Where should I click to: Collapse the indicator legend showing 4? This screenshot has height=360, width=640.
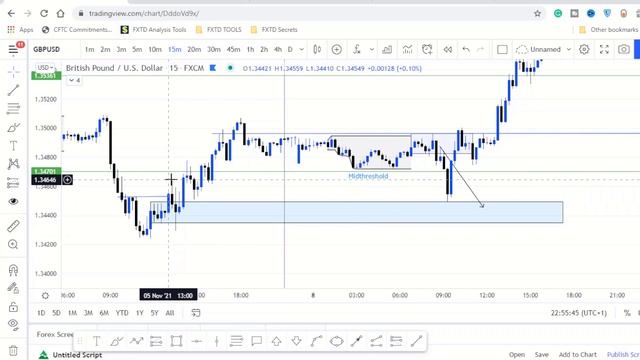pos(74,80)
